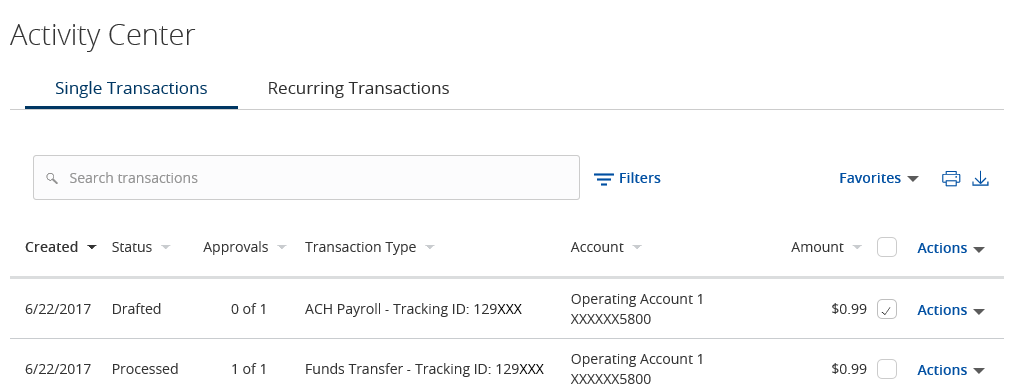Image resolution: width=1010 pixels, height=391 pixels.
Task: Sort by Transaction Type column arrow
Action: coord(430,247)
